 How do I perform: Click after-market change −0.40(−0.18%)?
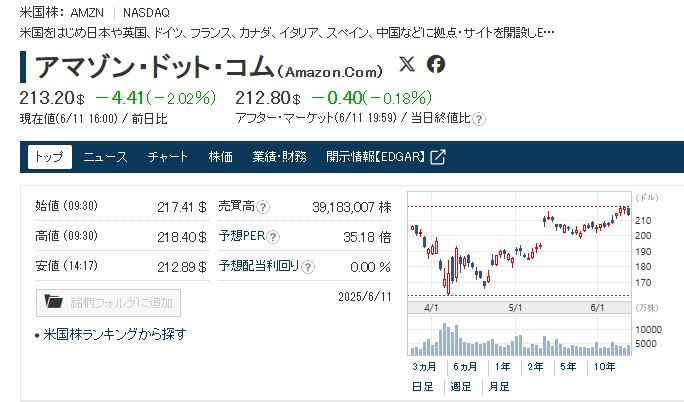pos(371,98)
